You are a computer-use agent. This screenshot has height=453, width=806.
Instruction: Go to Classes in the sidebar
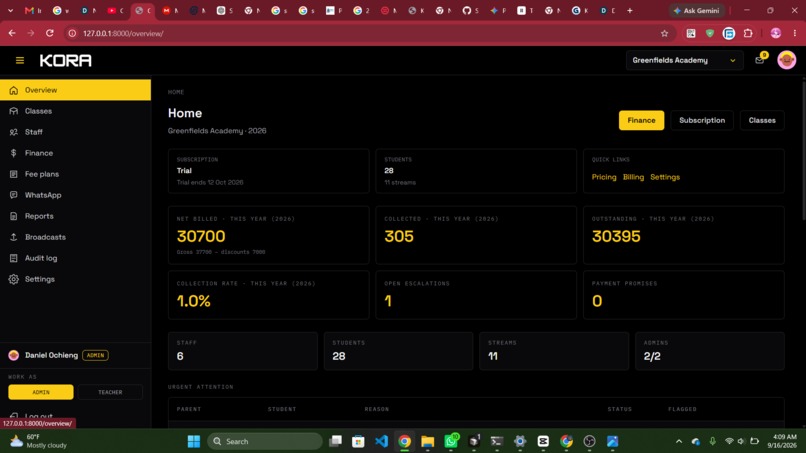coord(75,111)
